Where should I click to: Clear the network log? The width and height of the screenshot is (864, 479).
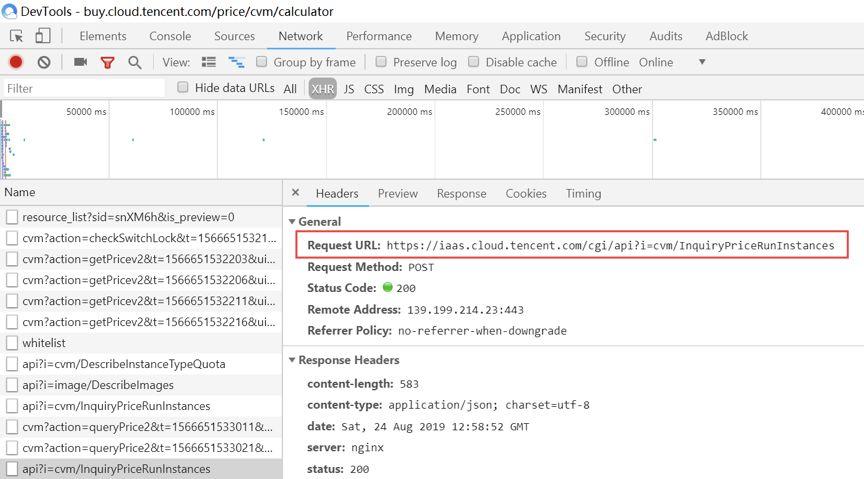pos(44,62)
